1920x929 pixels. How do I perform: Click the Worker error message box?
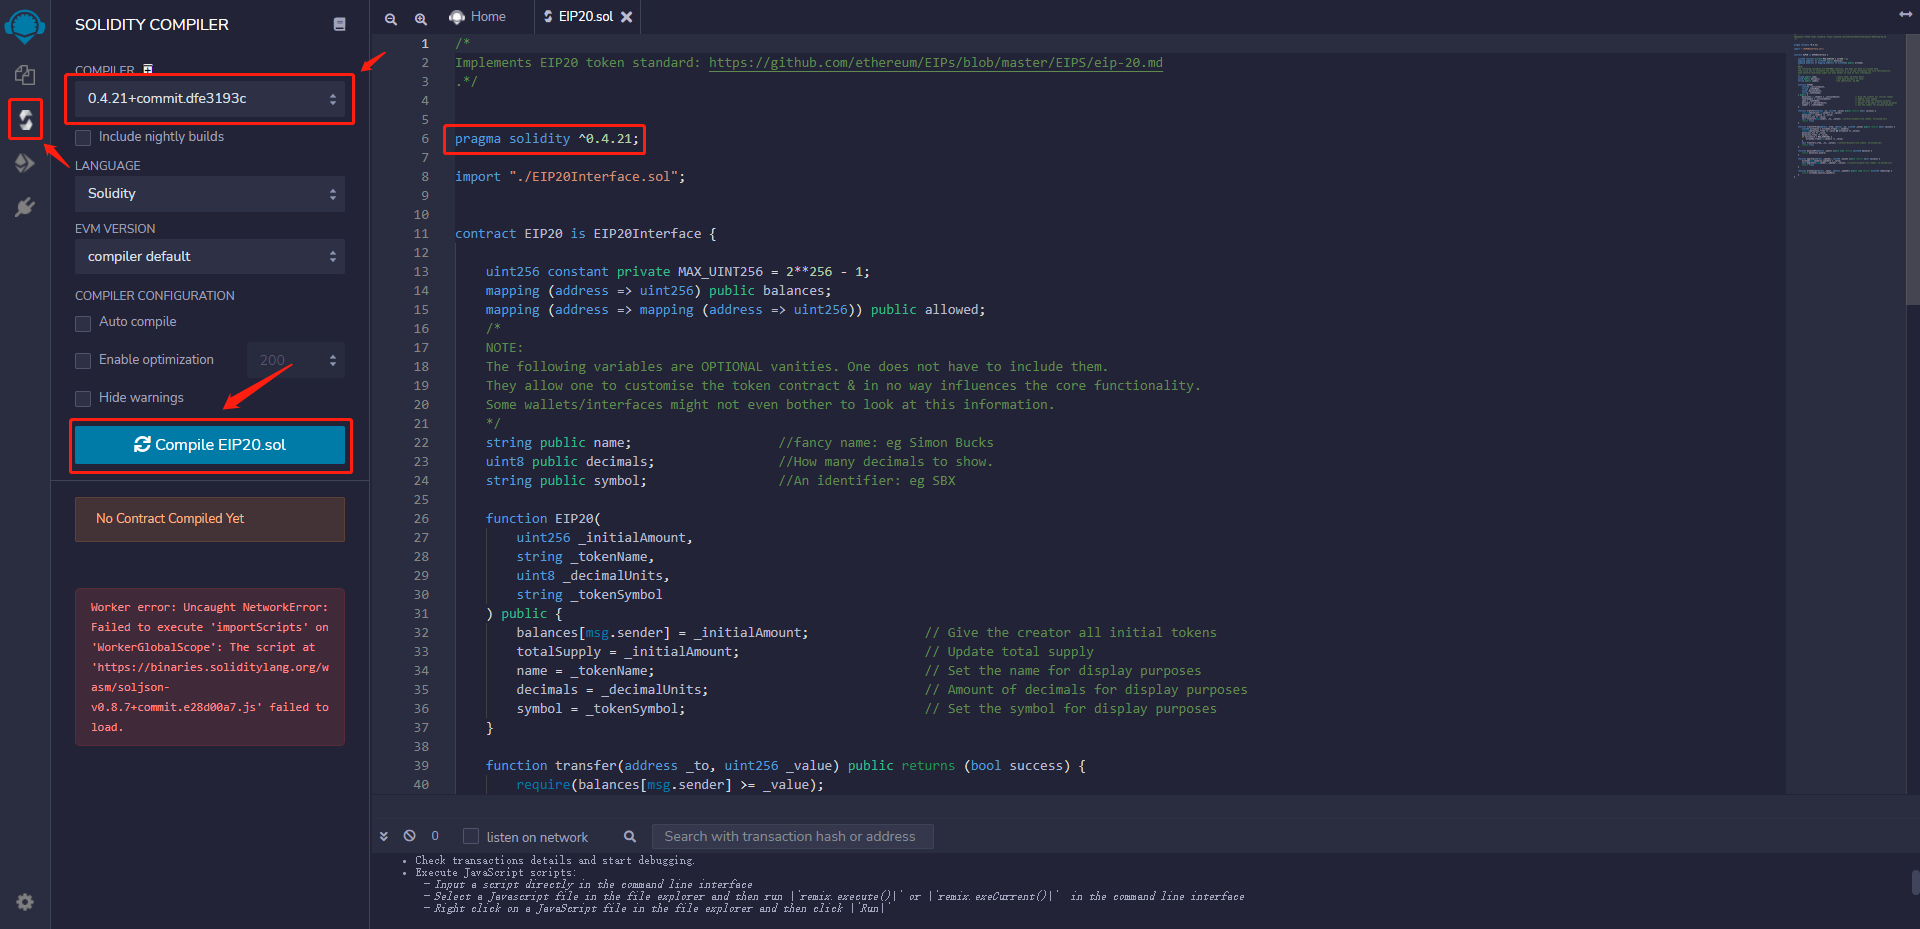point(210,667)
